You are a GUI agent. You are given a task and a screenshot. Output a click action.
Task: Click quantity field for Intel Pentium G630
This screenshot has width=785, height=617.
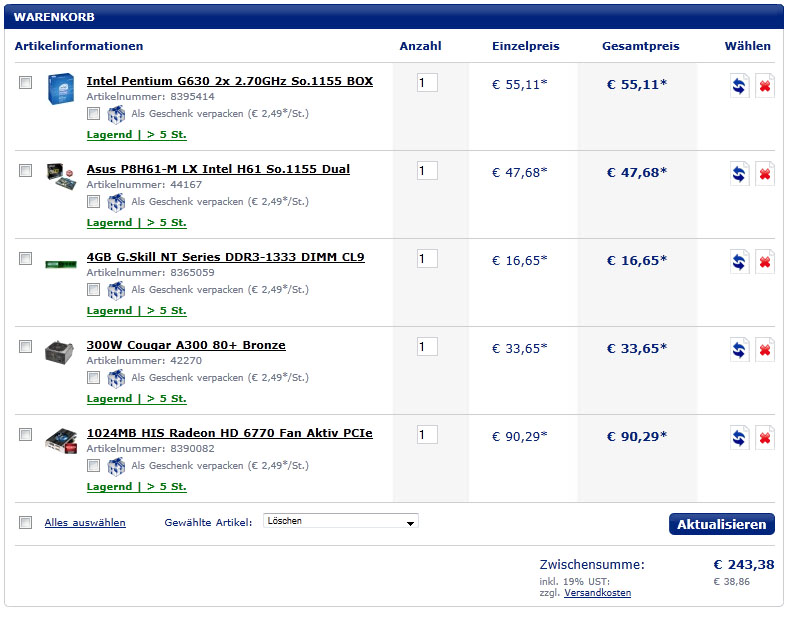427,83
